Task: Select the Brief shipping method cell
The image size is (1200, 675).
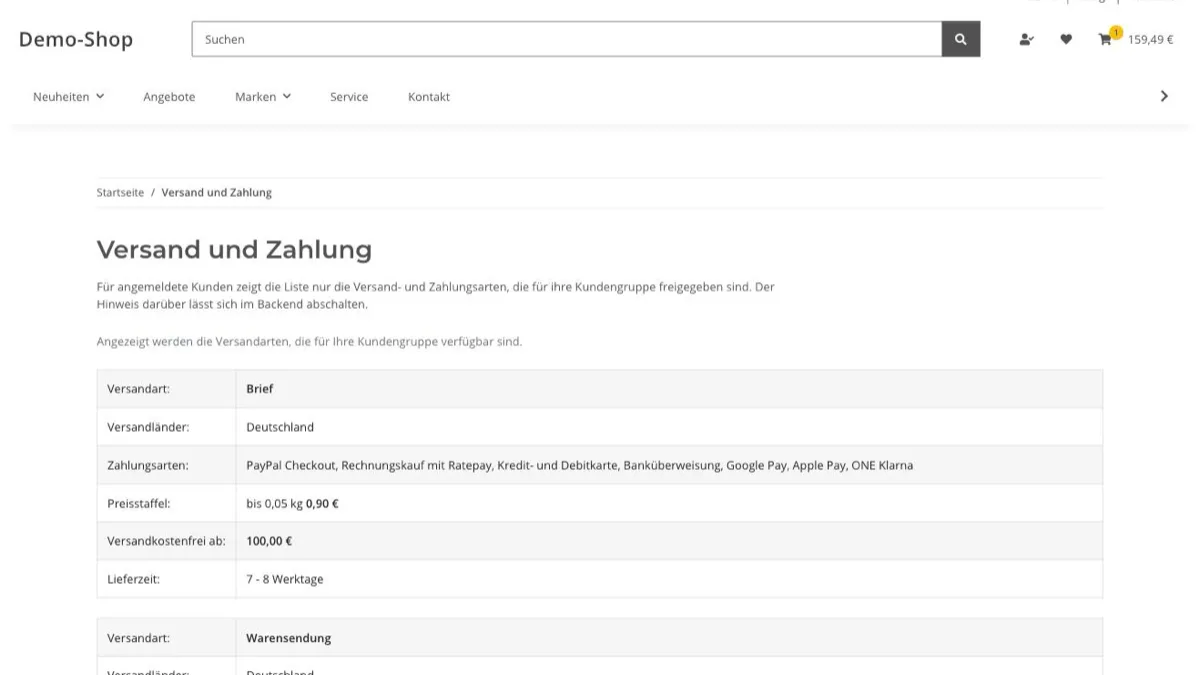Action: coord(669,389)
